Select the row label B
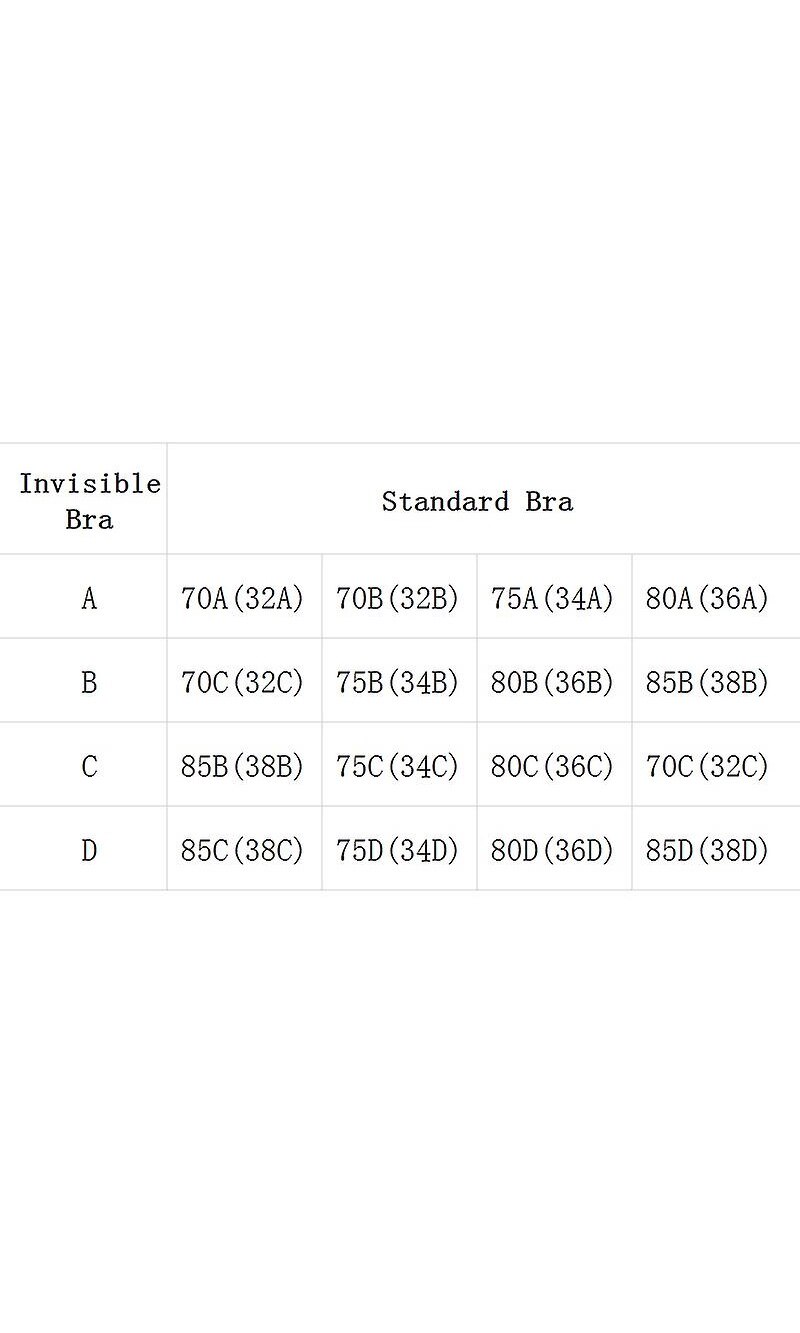This screenshot has width=800, height=1333. pos(89,683)
